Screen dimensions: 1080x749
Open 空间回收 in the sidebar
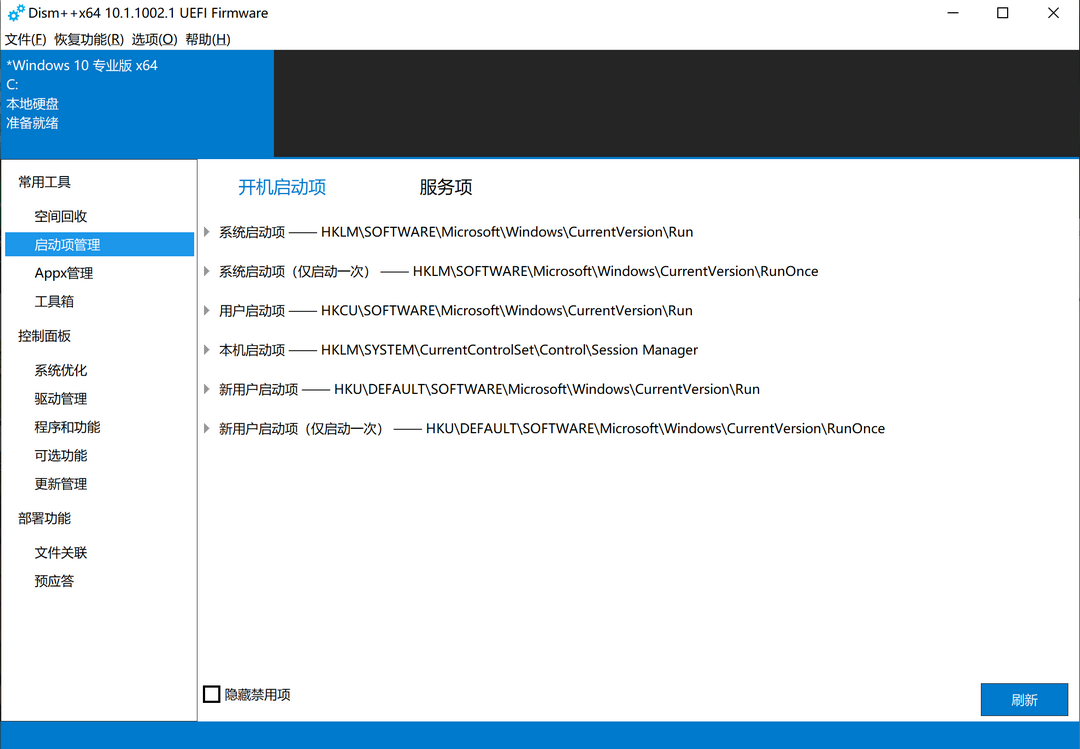click(x=61, y=215)
